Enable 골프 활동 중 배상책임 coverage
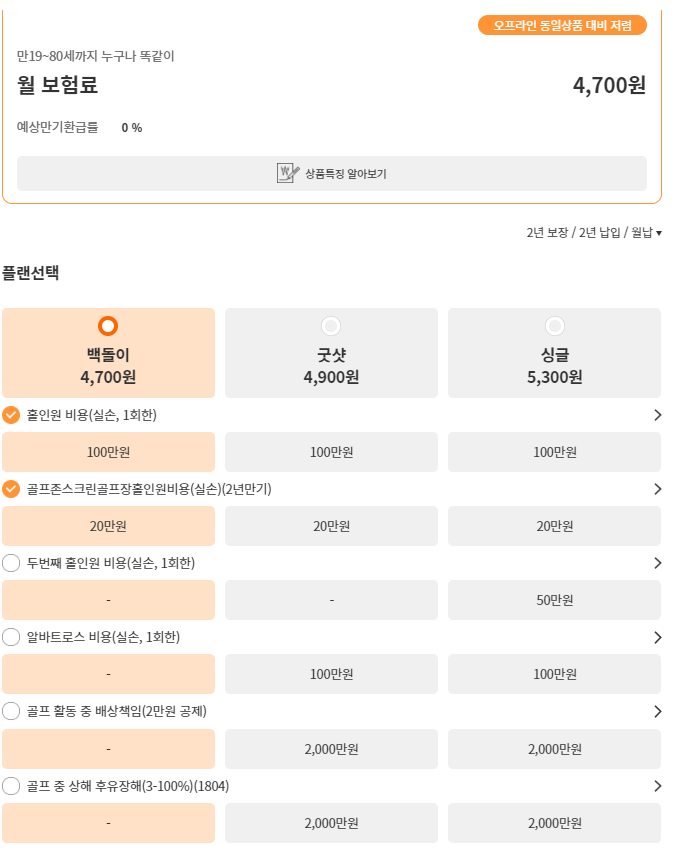Viewport: 684px width, 851px height. coord(12,711)
